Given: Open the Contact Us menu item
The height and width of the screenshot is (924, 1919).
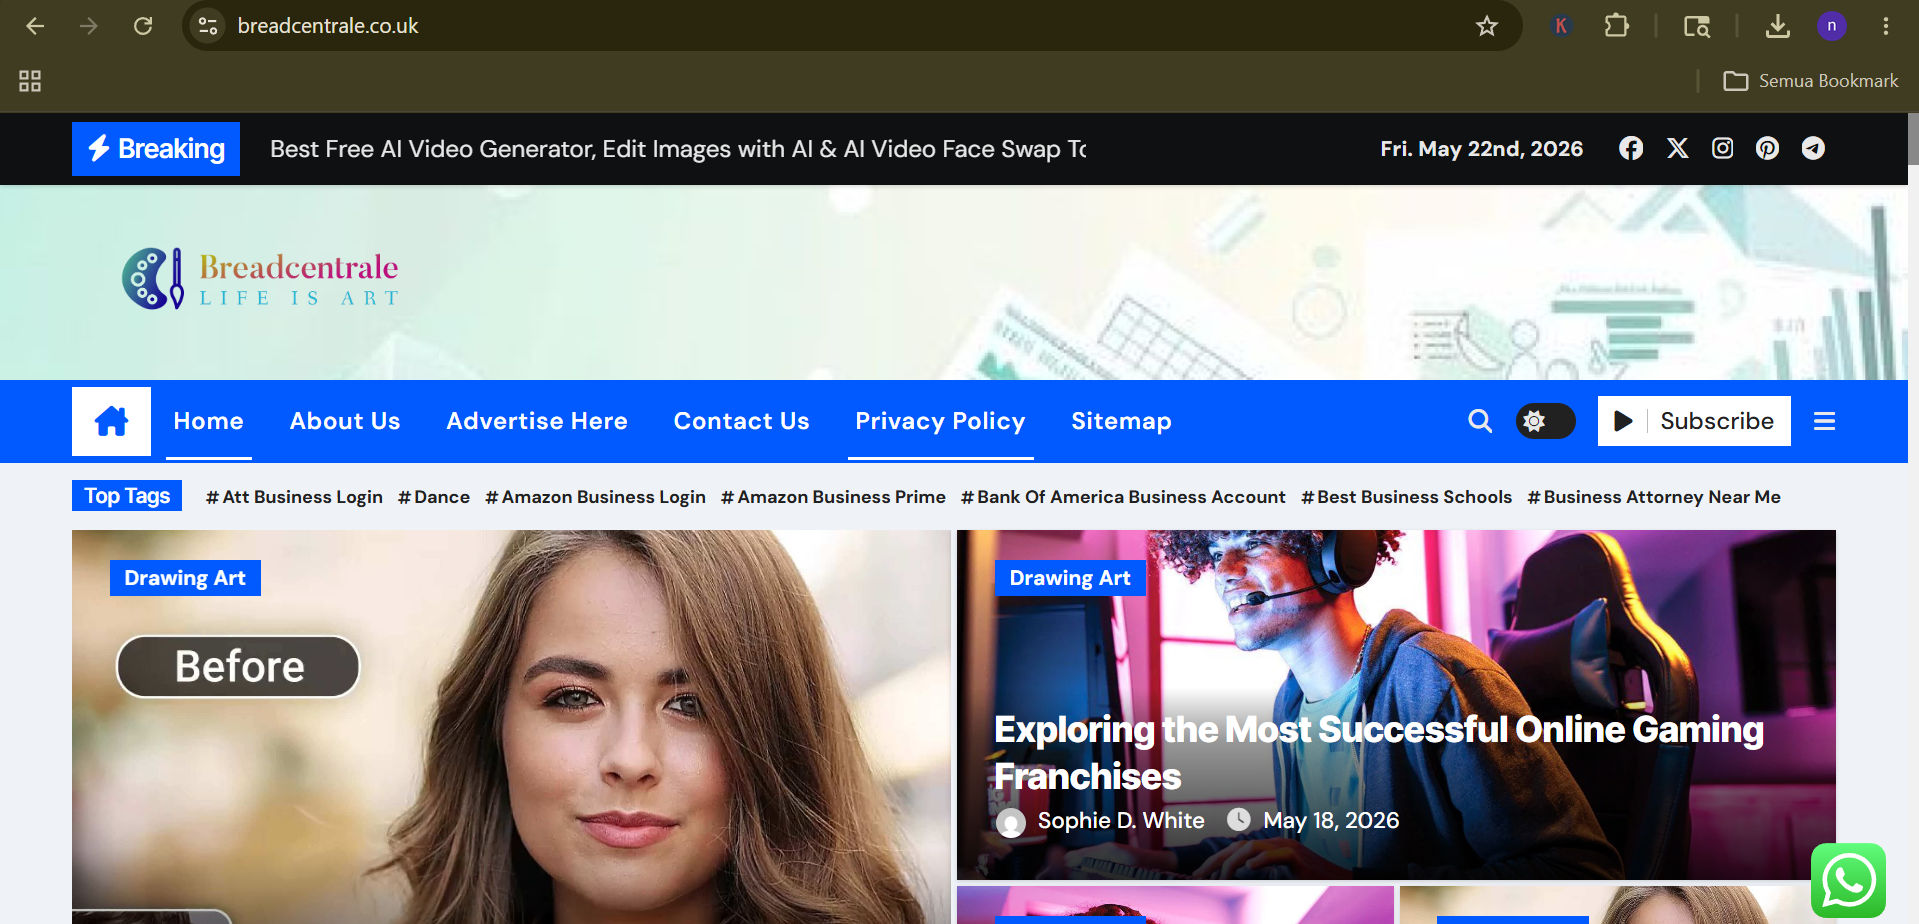Looking at the screenshot, I should point(741,421).
